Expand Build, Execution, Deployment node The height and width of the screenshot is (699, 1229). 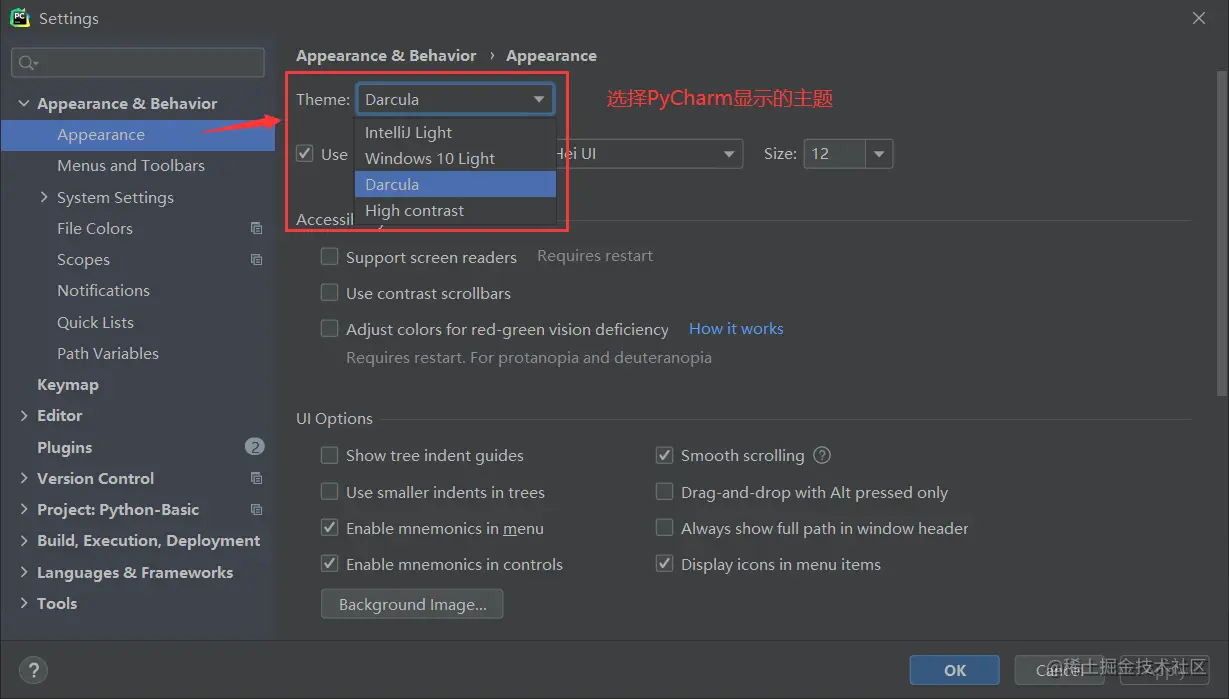24,540
